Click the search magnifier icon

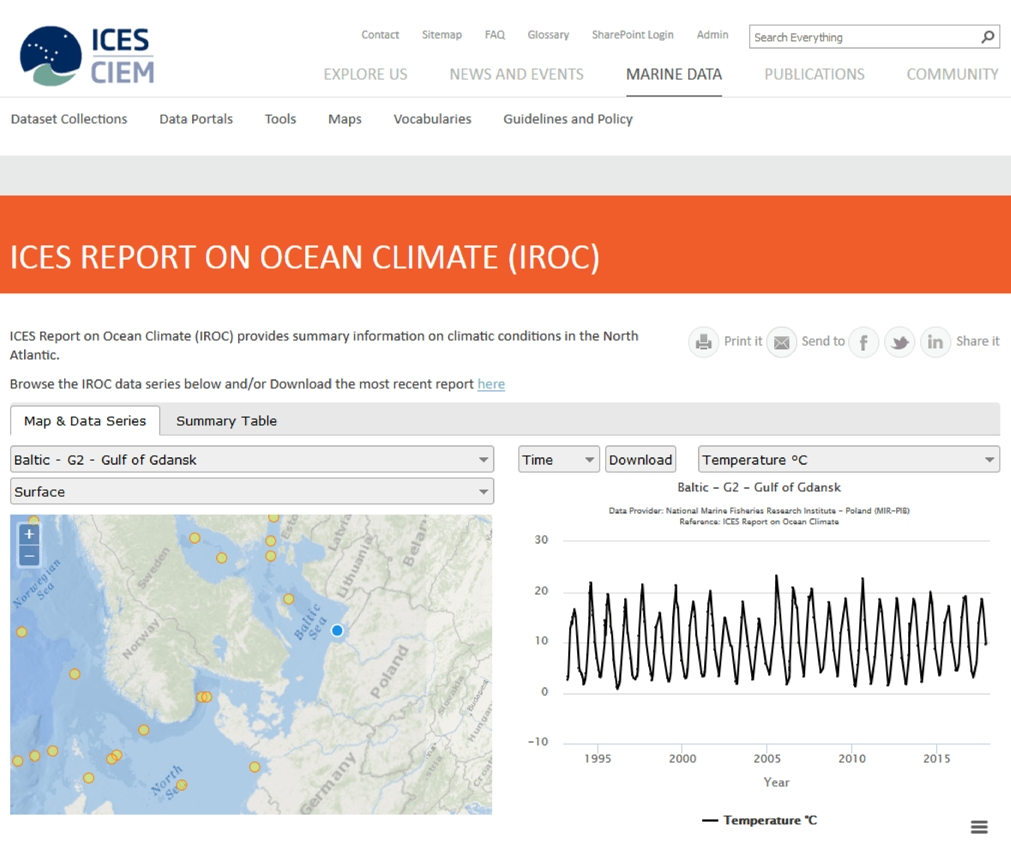[x=987, y=37]
